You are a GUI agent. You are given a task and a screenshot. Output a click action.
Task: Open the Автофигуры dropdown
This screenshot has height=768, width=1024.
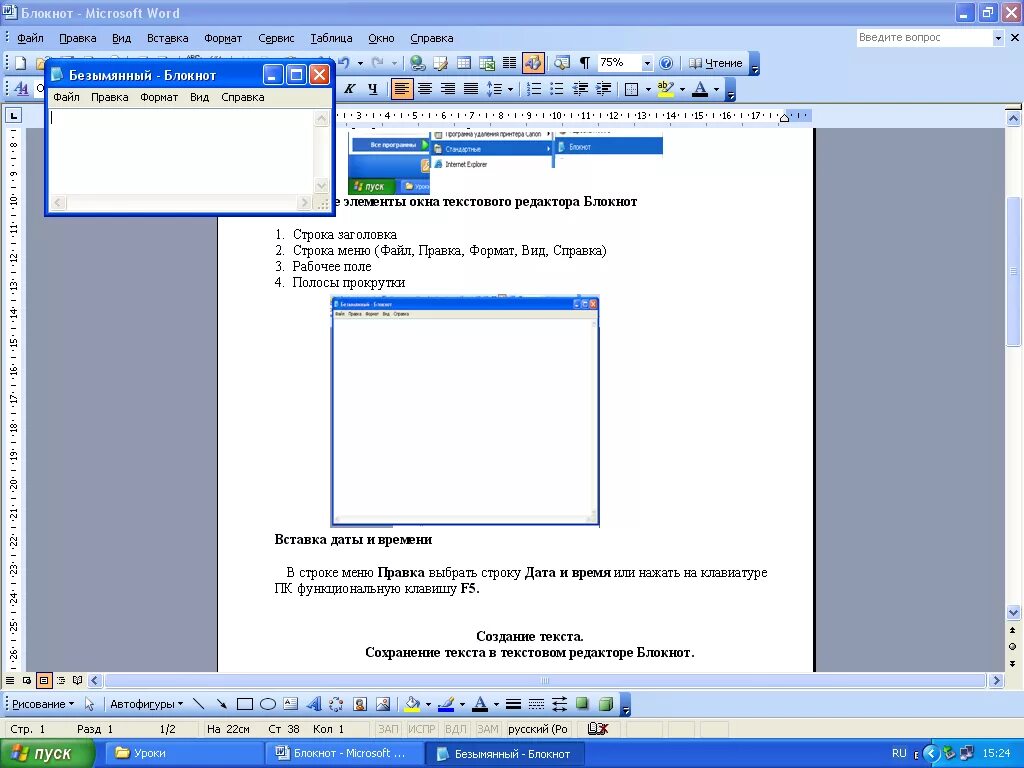click(146, 704)
